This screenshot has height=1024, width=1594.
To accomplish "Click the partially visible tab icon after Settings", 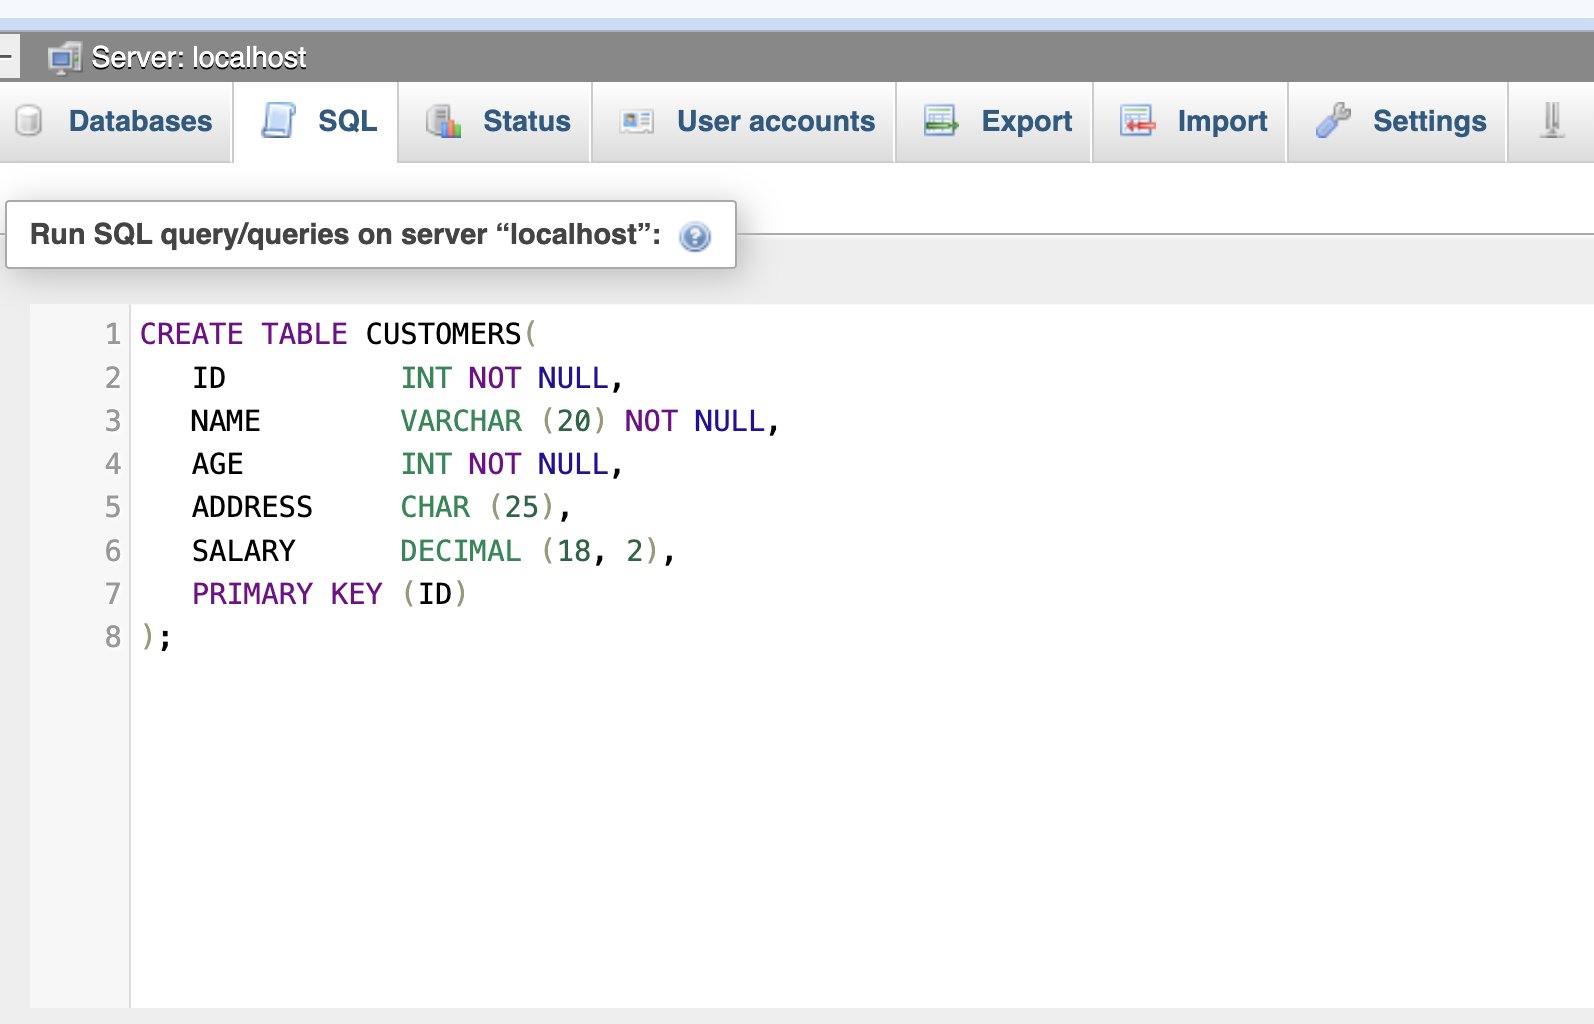I will point(1552,121).
